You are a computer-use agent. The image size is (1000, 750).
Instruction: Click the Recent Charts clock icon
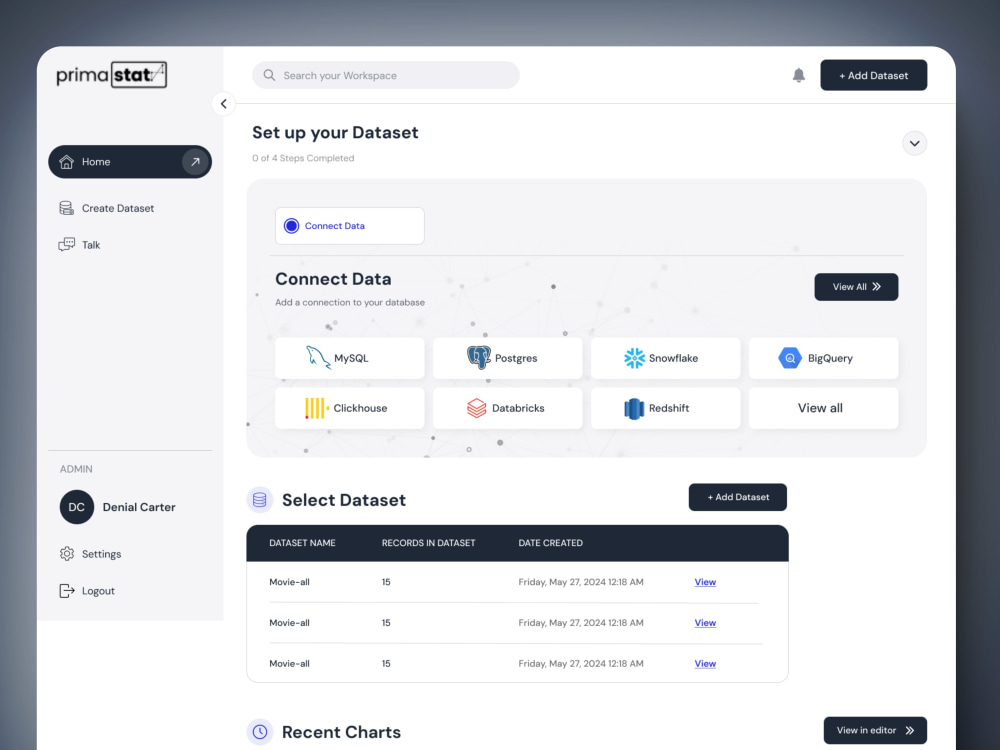[x=260, y=732]
